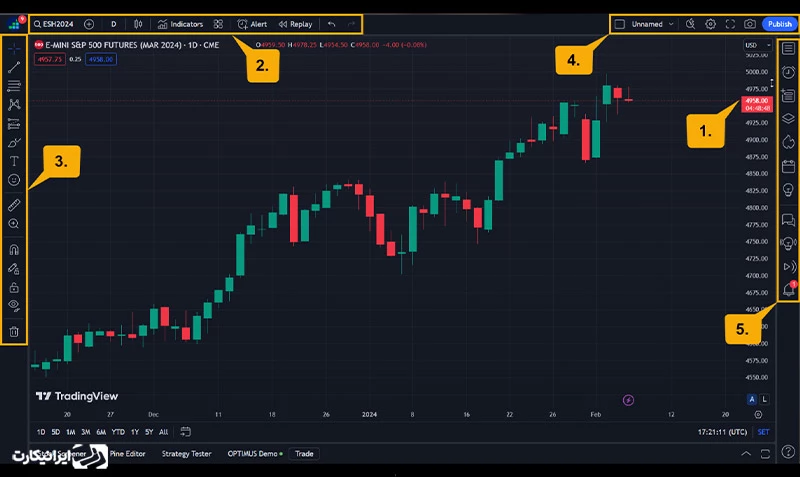Select the All date range
This screenshot has width=800, height=477.
pos(163,432)
